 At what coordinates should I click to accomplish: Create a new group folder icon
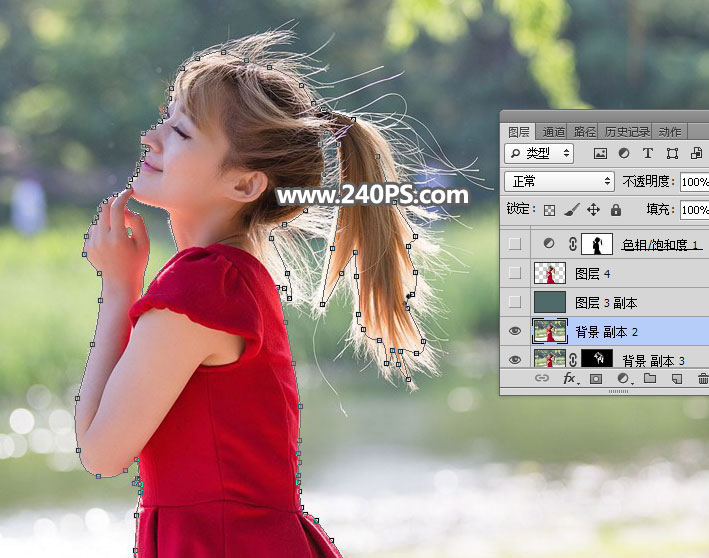650,378
